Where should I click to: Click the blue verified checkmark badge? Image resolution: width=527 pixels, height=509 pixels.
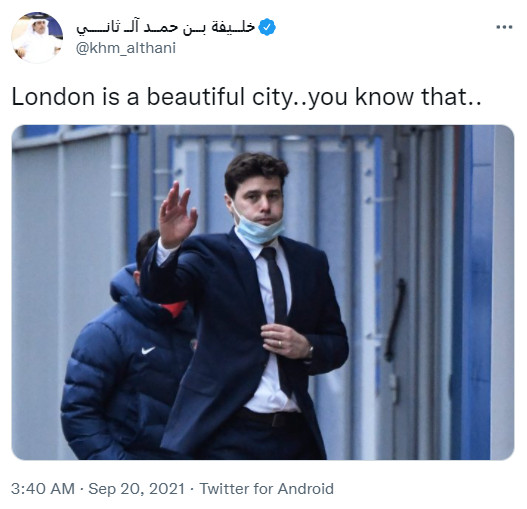point(267,27)
